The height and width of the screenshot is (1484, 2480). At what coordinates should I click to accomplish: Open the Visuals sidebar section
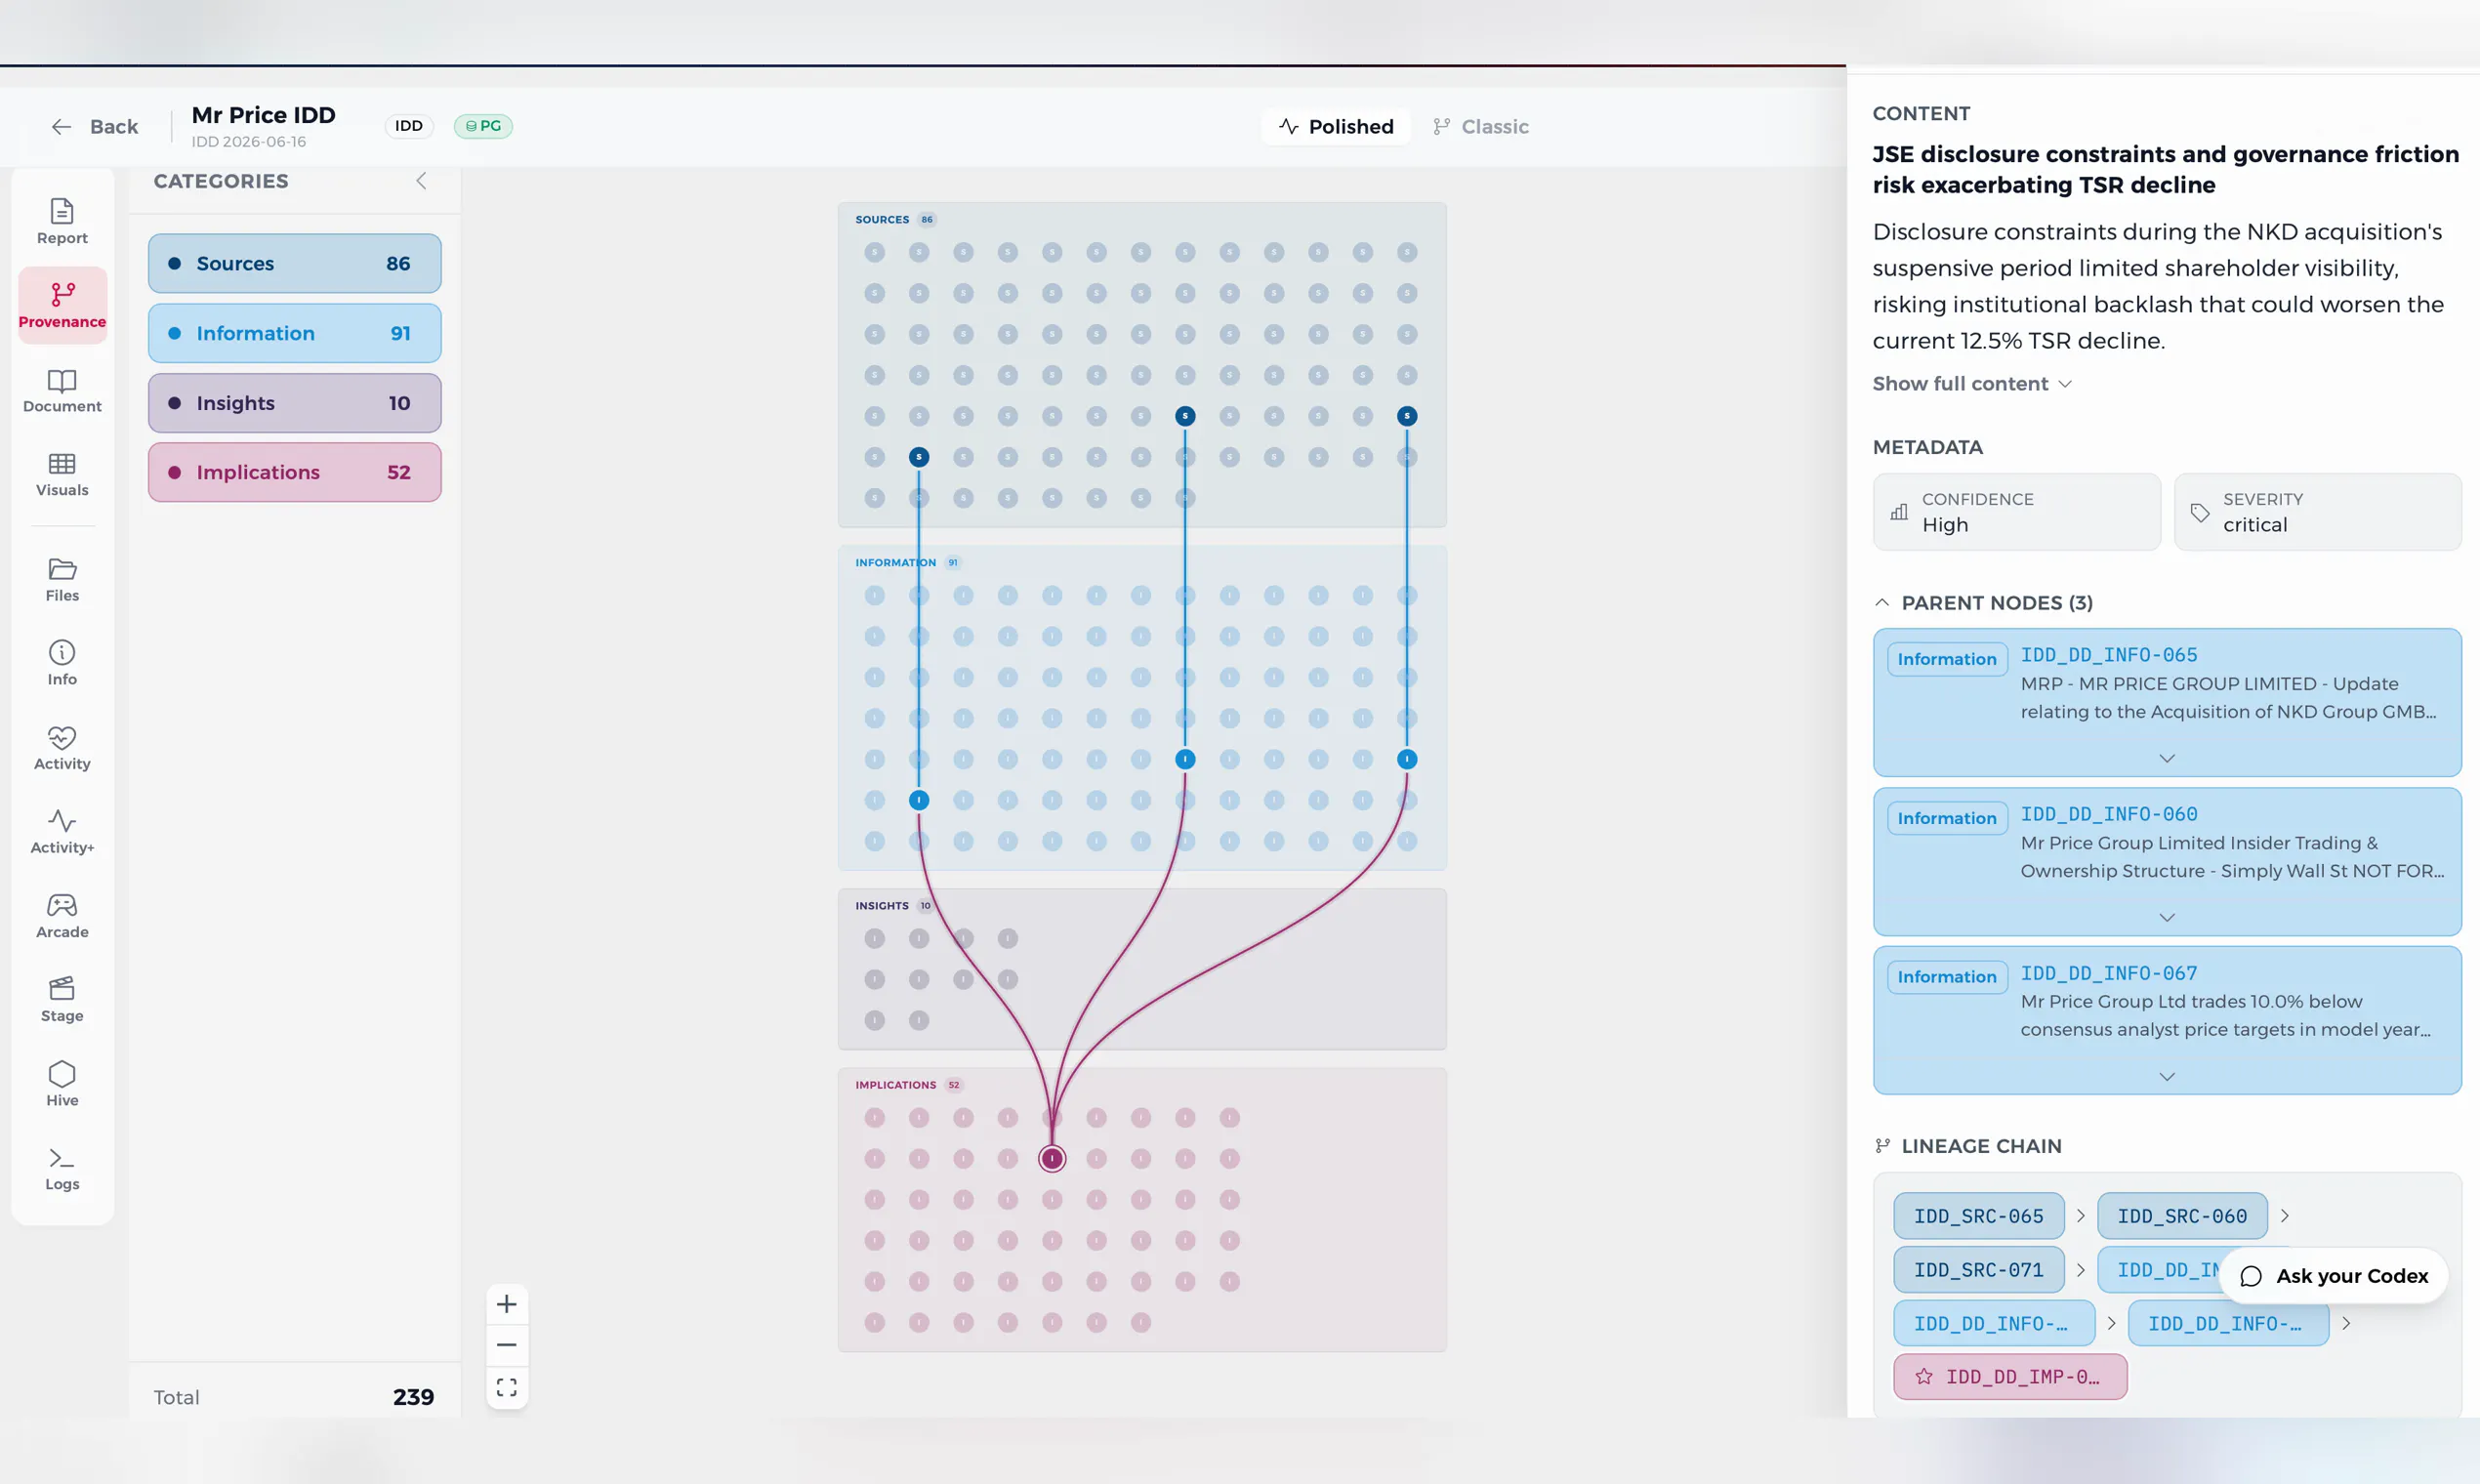point(62,474)
